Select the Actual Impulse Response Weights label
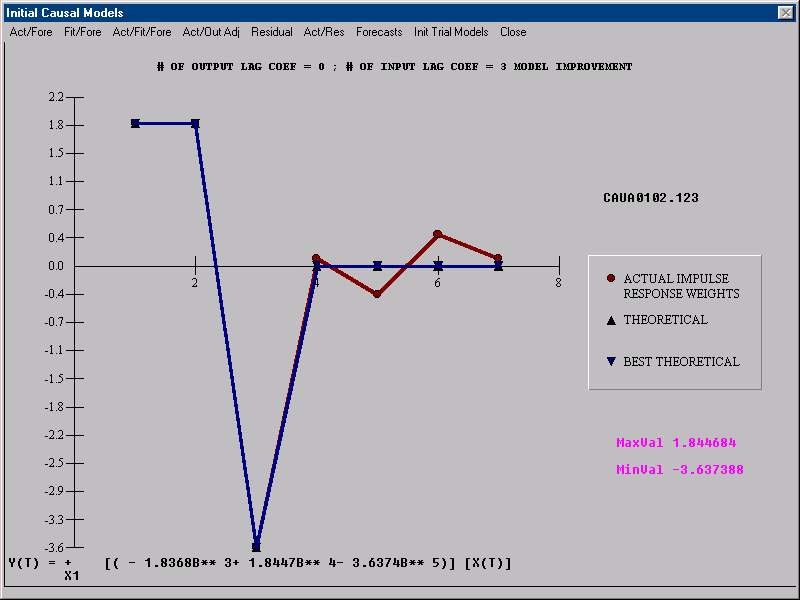This screenshot has height=600, width=800. 681,286
